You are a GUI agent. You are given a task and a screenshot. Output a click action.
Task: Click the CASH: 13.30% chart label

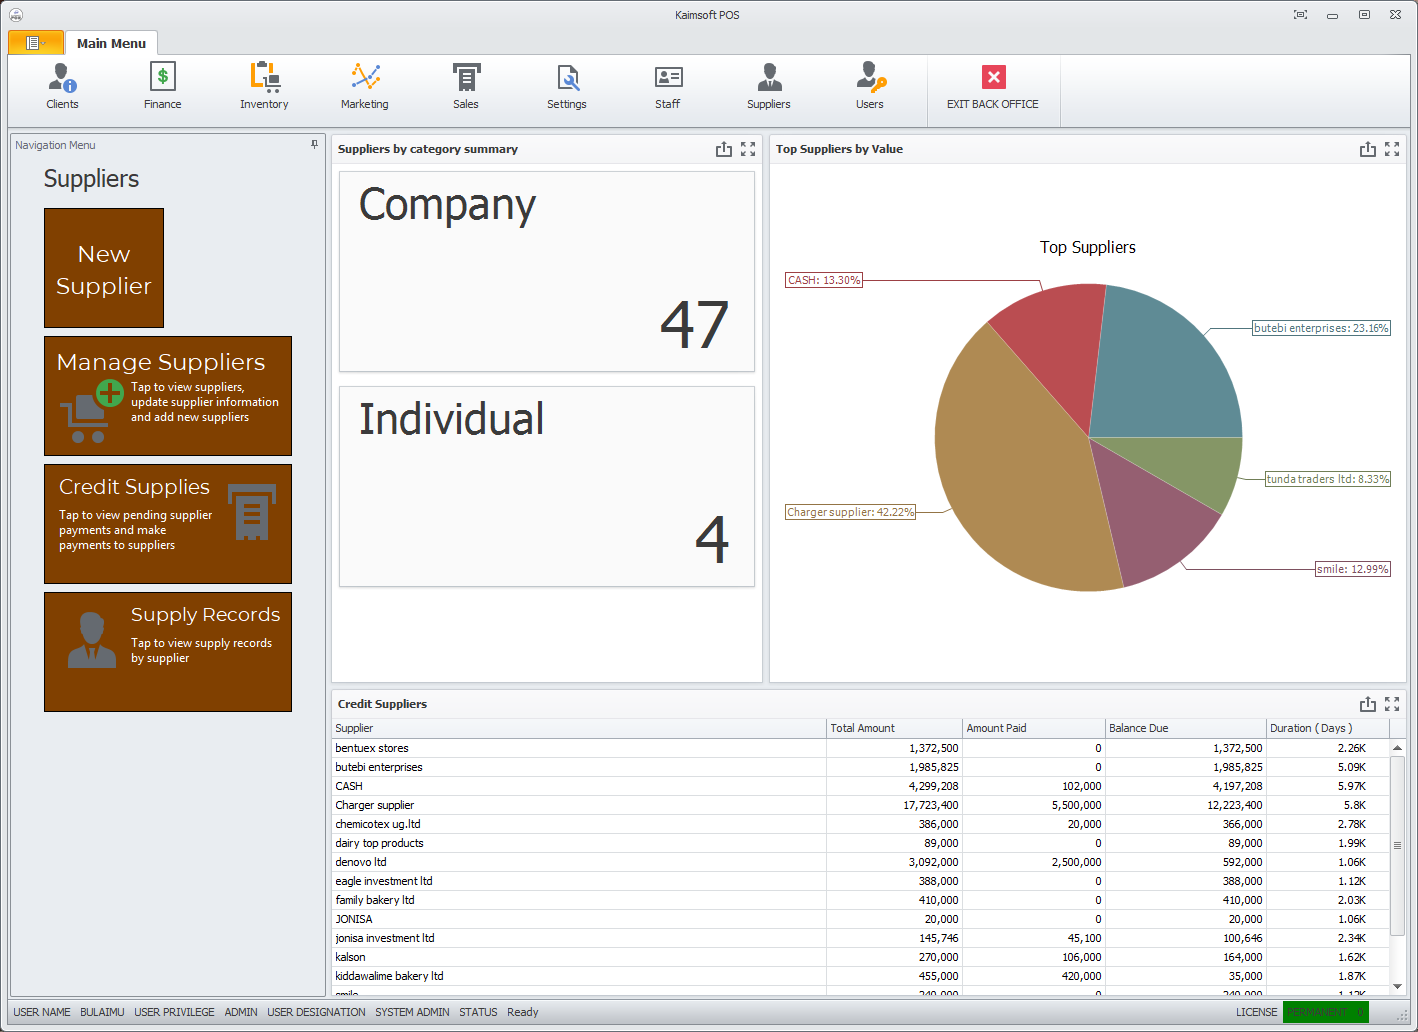tap(824, 280)
